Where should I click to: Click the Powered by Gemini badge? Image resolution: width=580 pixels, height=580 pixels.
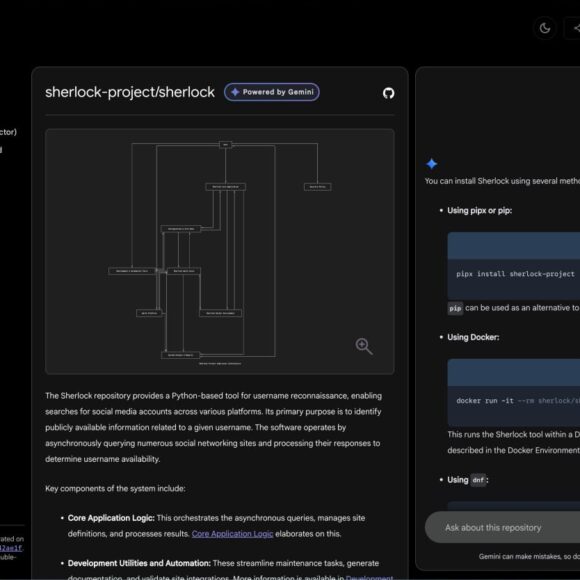tap(272, 92)
